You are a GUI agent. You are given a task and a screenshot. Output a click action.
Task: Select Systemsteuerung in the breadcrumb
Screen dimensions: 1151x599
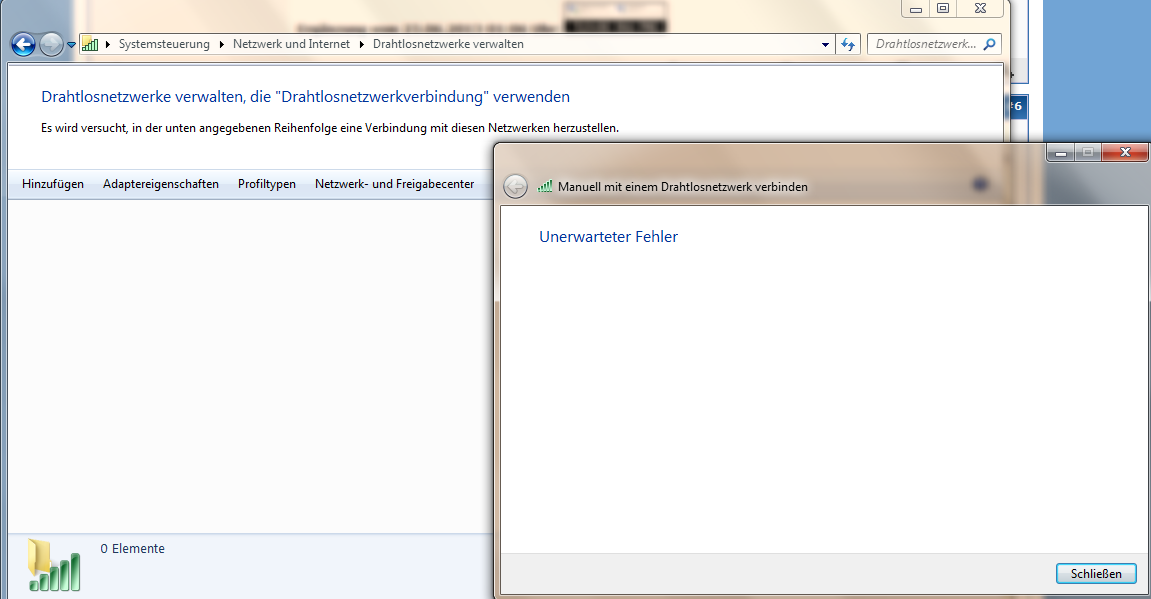(164, 44)
